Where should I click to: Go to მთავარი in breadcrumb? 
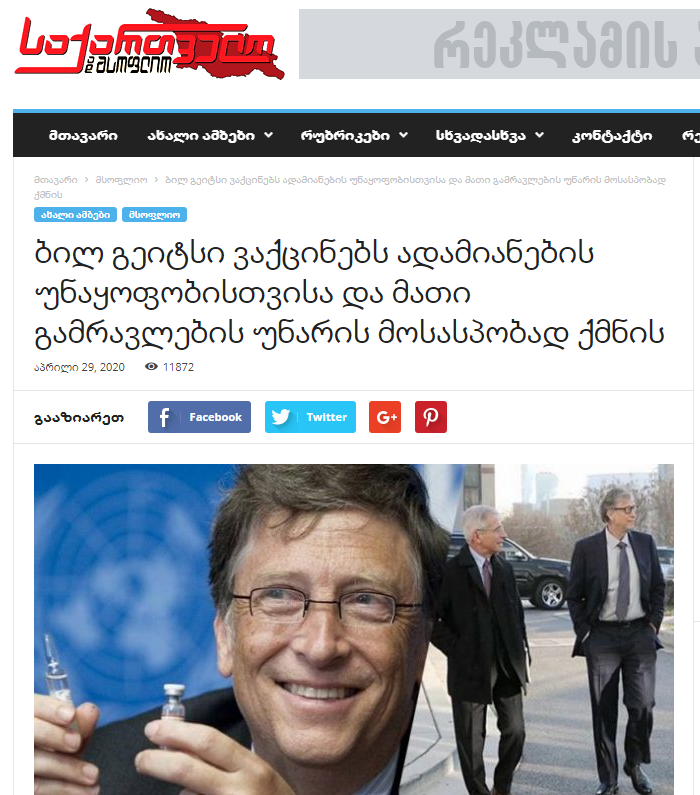56,180
